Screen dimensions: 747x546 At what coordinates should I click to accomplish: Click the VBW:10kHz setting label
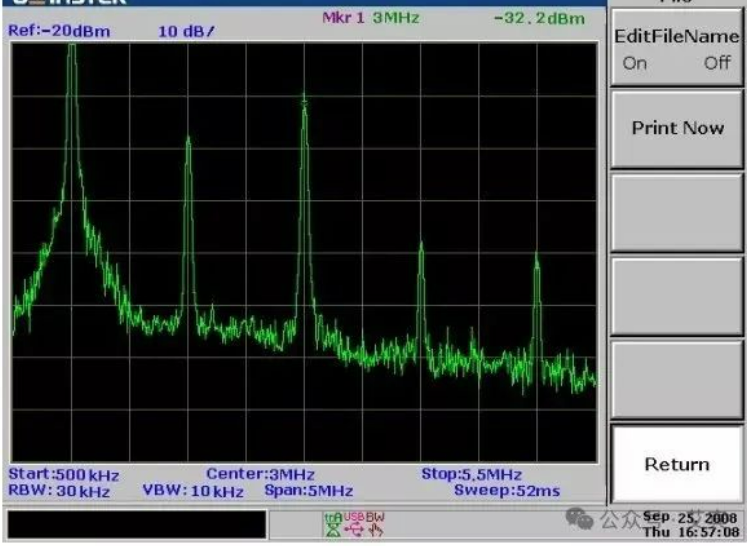point(193,491)
